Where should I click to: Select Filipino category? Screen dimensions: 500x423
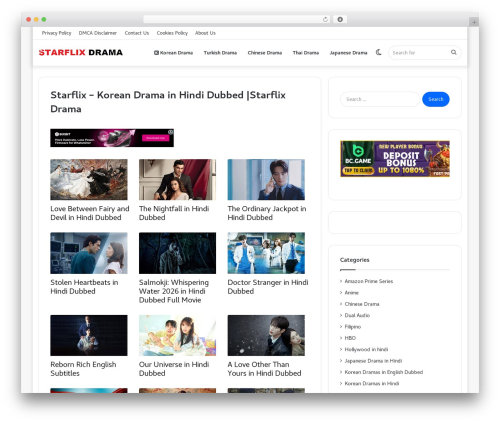[353, 327]
